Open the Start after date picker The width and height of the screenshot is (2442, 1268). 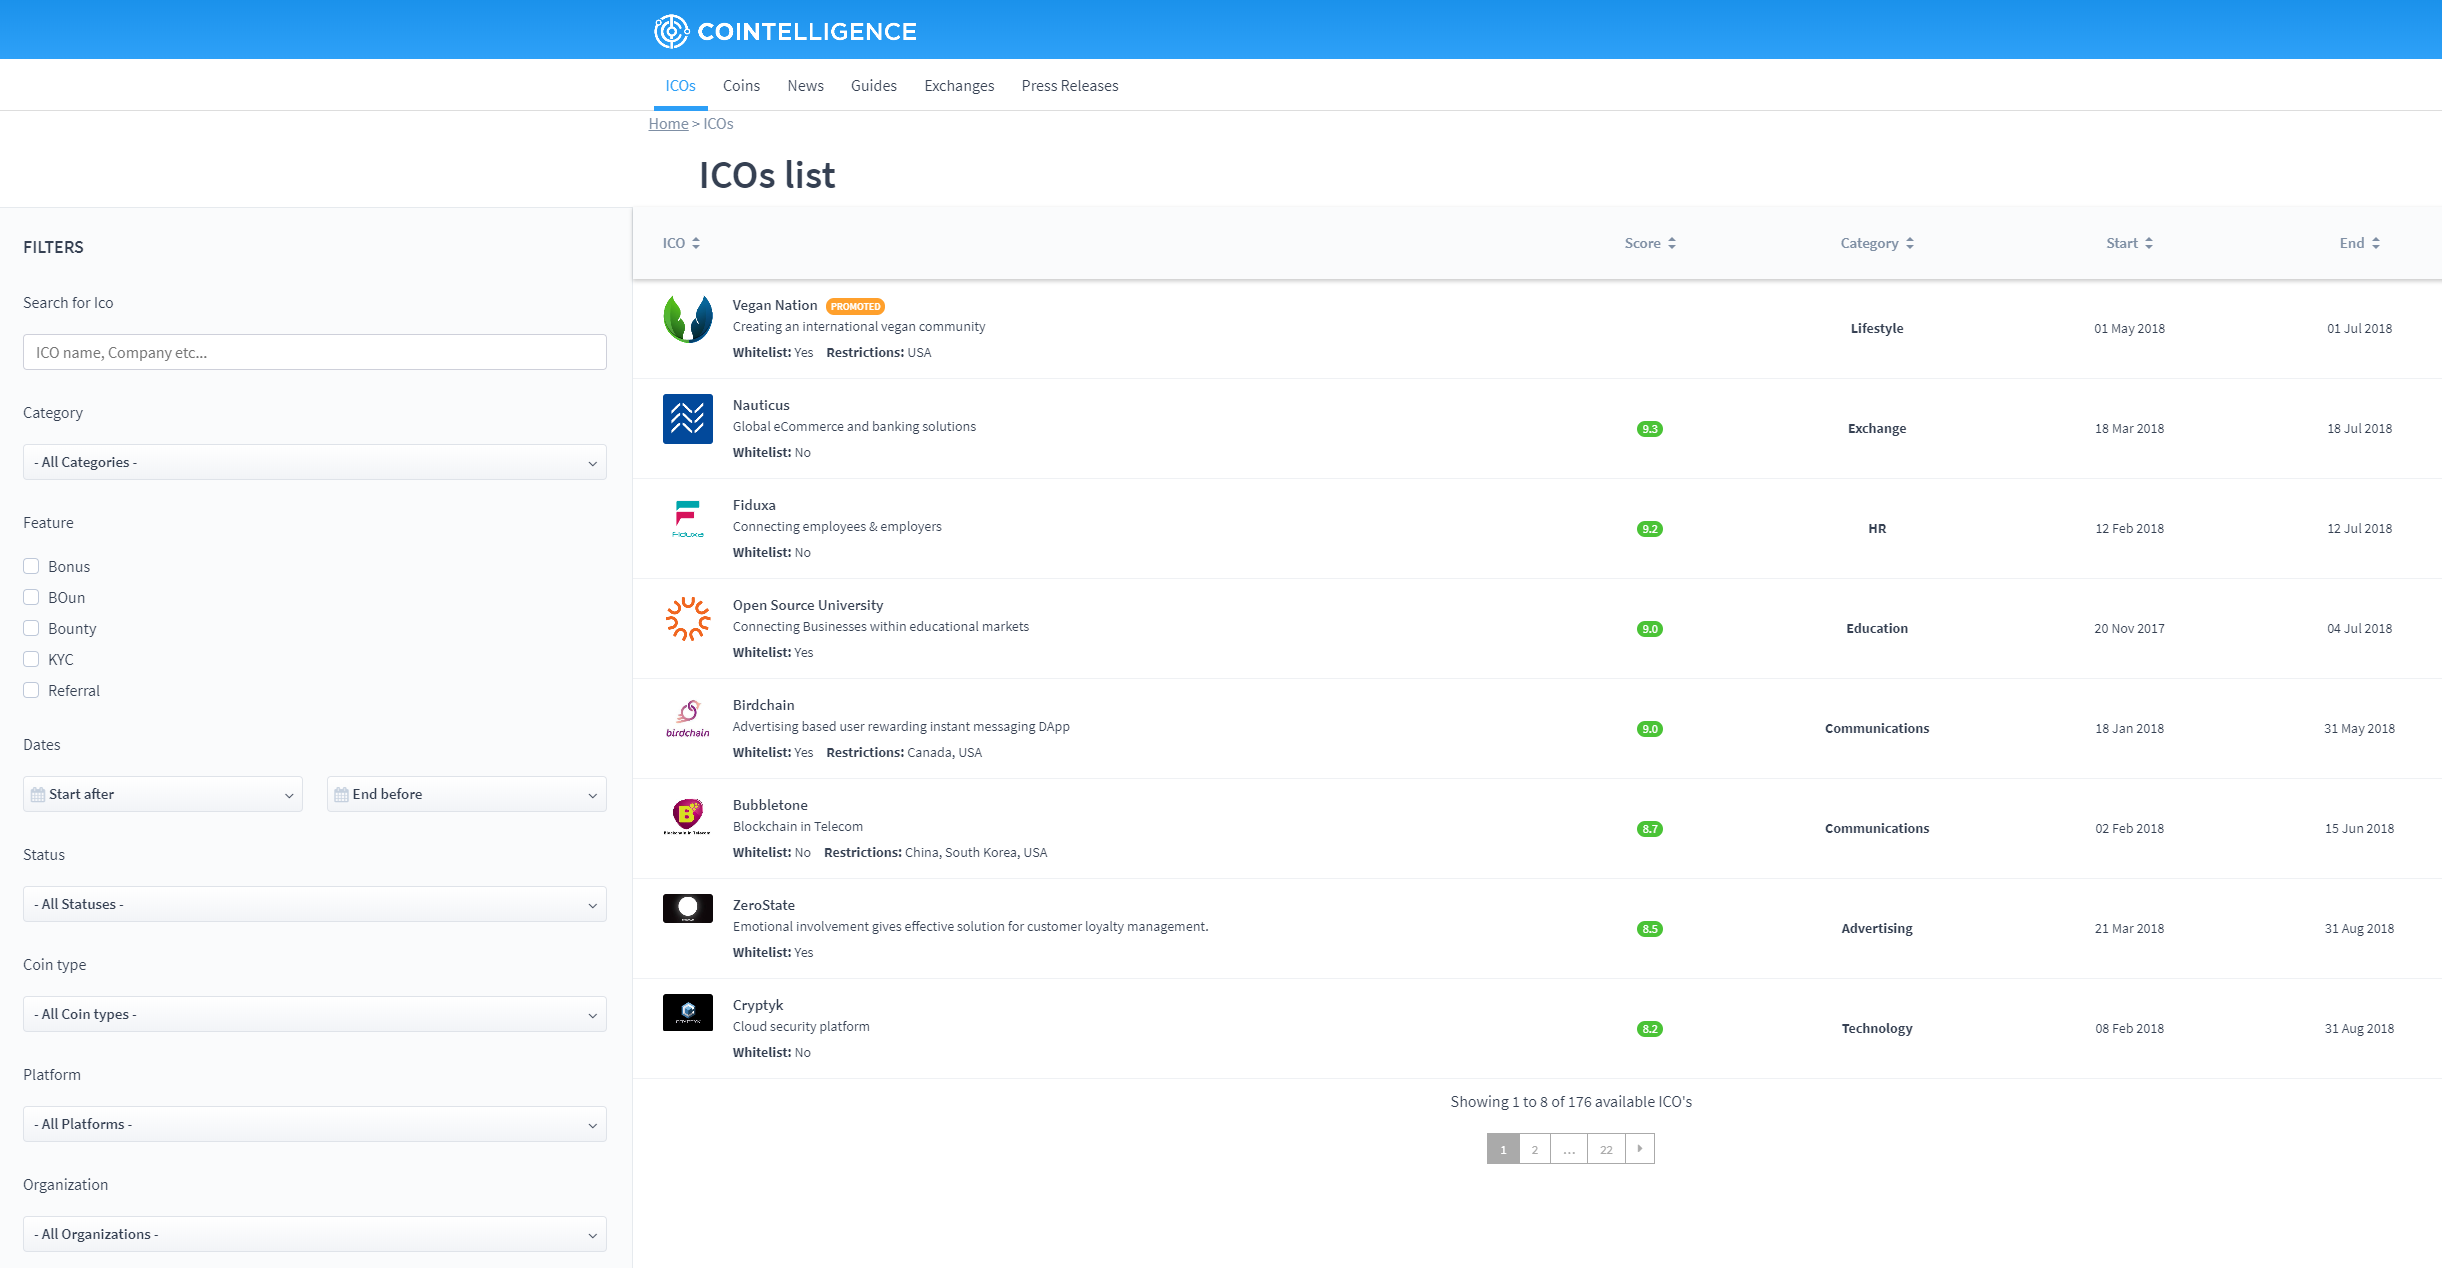(x=162, y=794)
